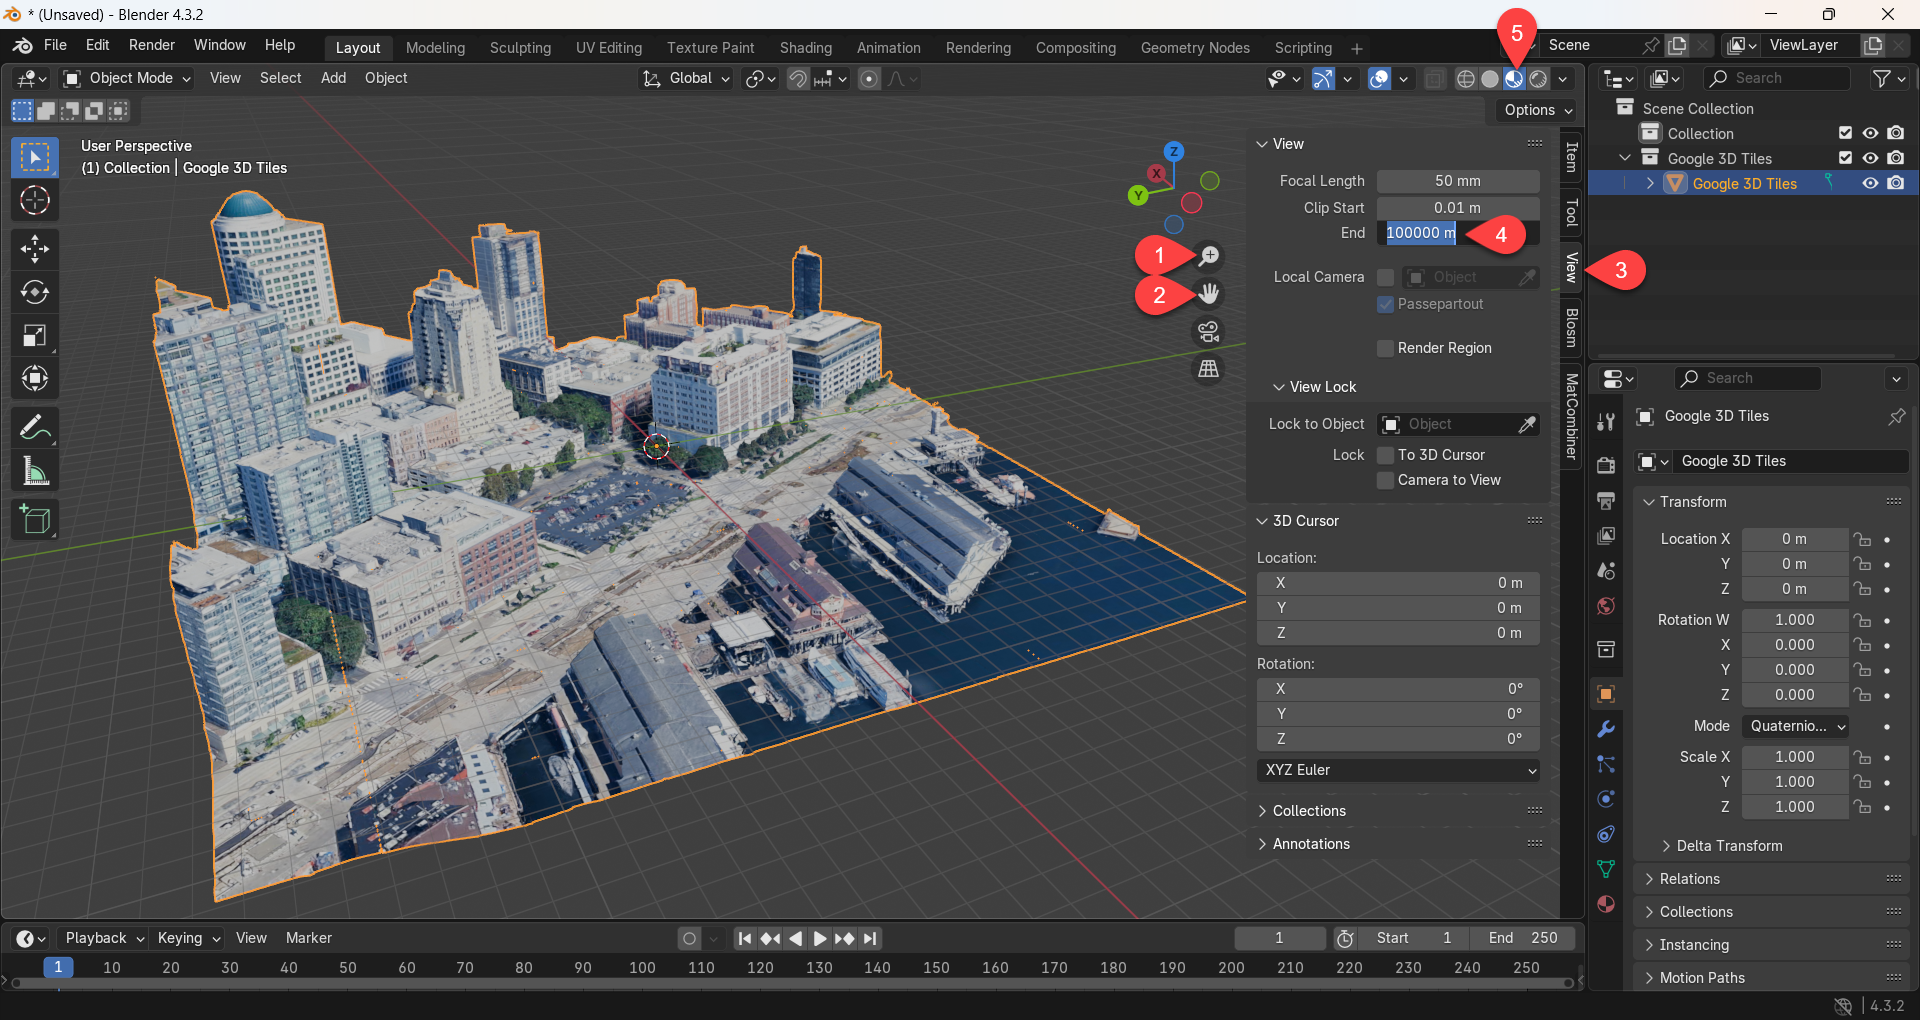Open the Playback menu
This screenshot has width=1920, height=1020.
[x=104, y=938]
